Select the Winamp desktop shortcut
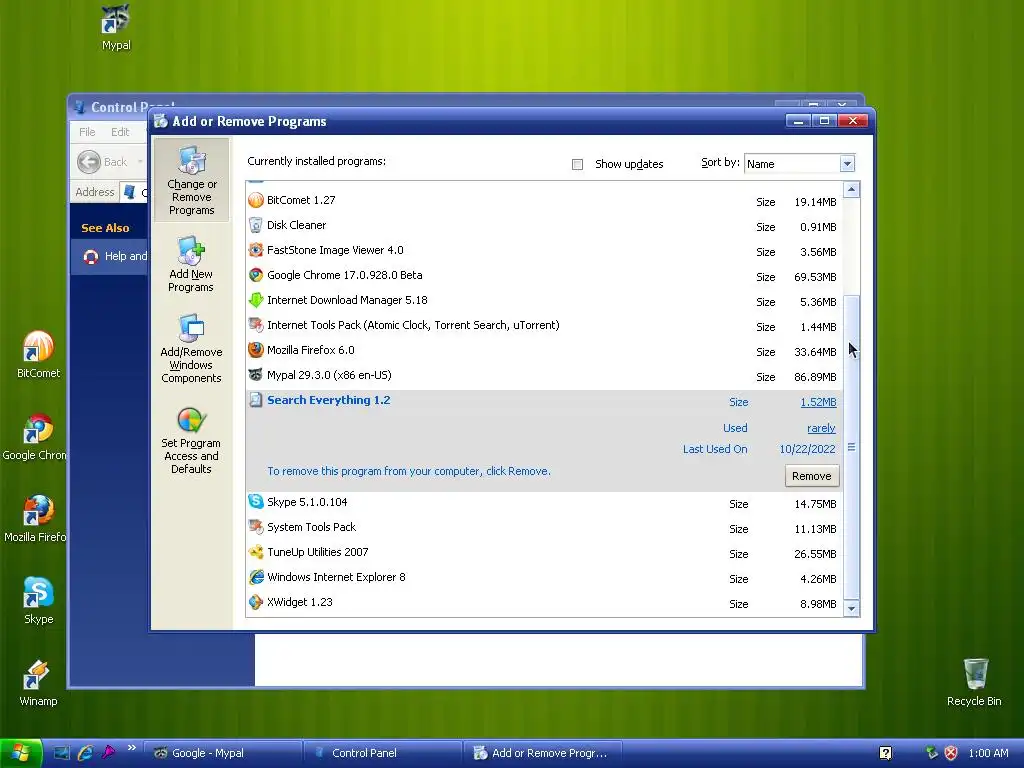The height and width of the screenshot is (768, 1024). pyautogui.click(x=37, y=682)
